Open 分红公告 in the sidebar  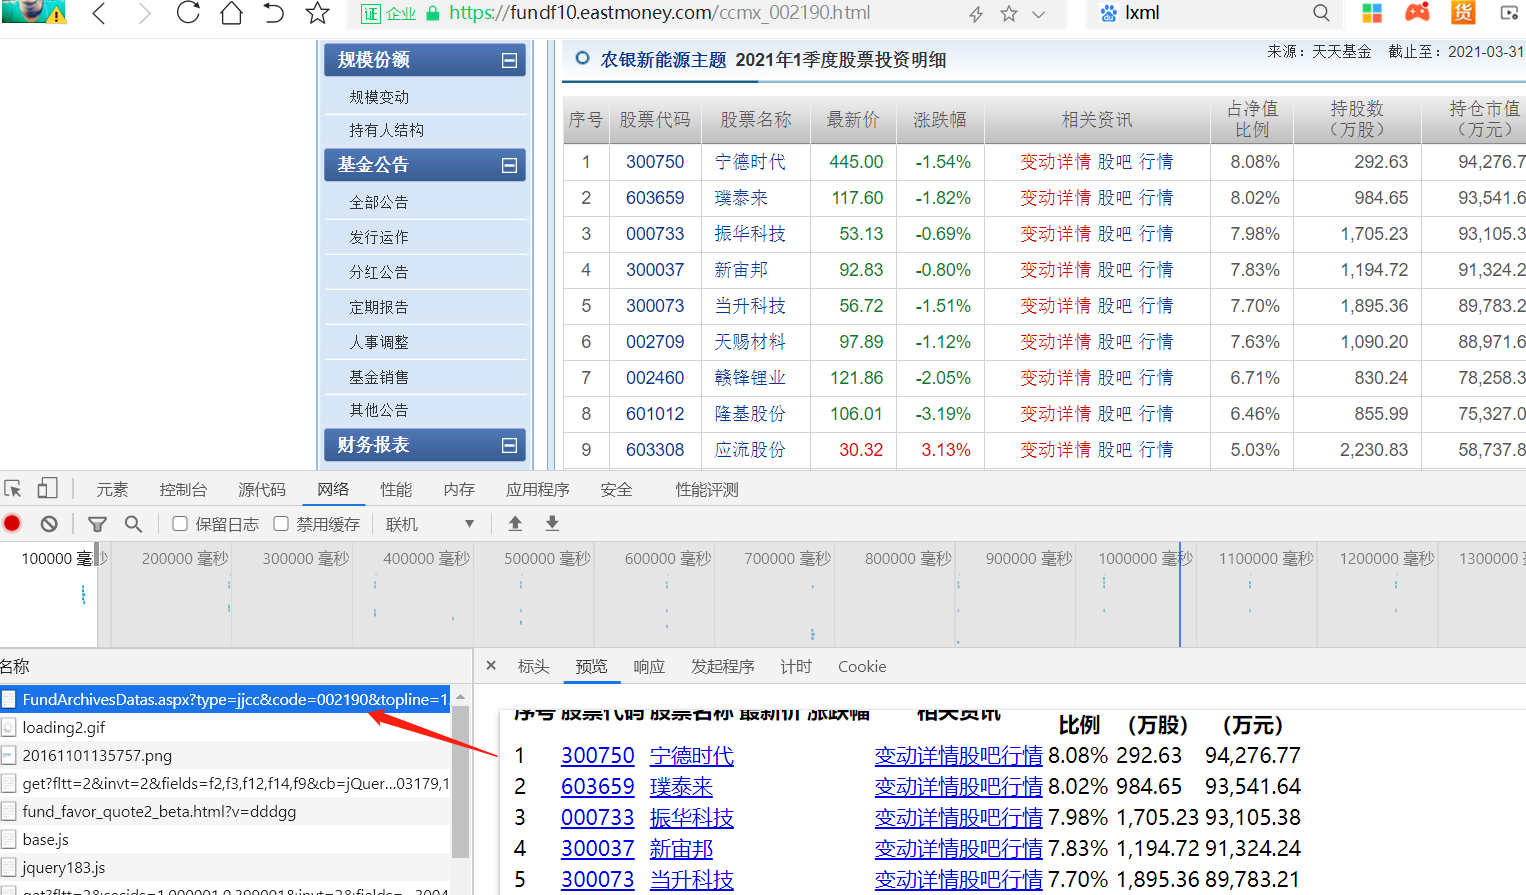(379, 272)
